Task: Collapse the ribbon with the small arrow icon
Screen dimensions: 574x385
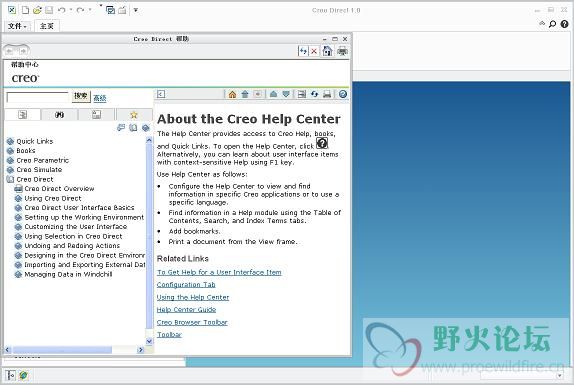Action: pyautogui.click(x=542, y=23)
